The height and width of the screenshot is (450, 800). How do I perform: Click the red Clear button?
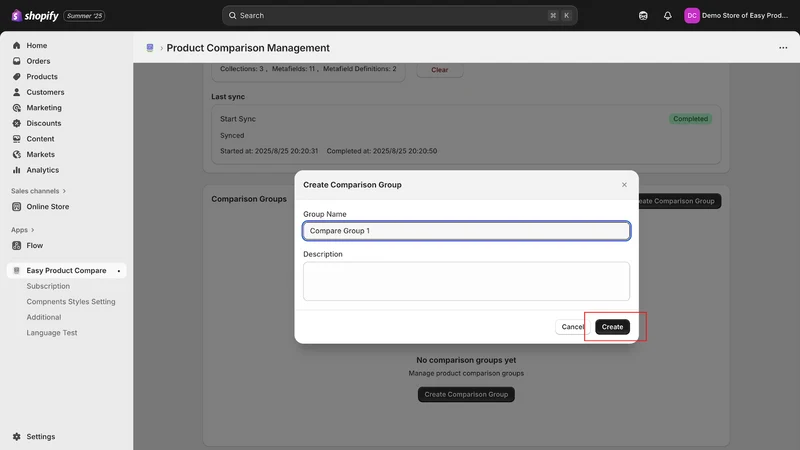(x=440, y=70)
